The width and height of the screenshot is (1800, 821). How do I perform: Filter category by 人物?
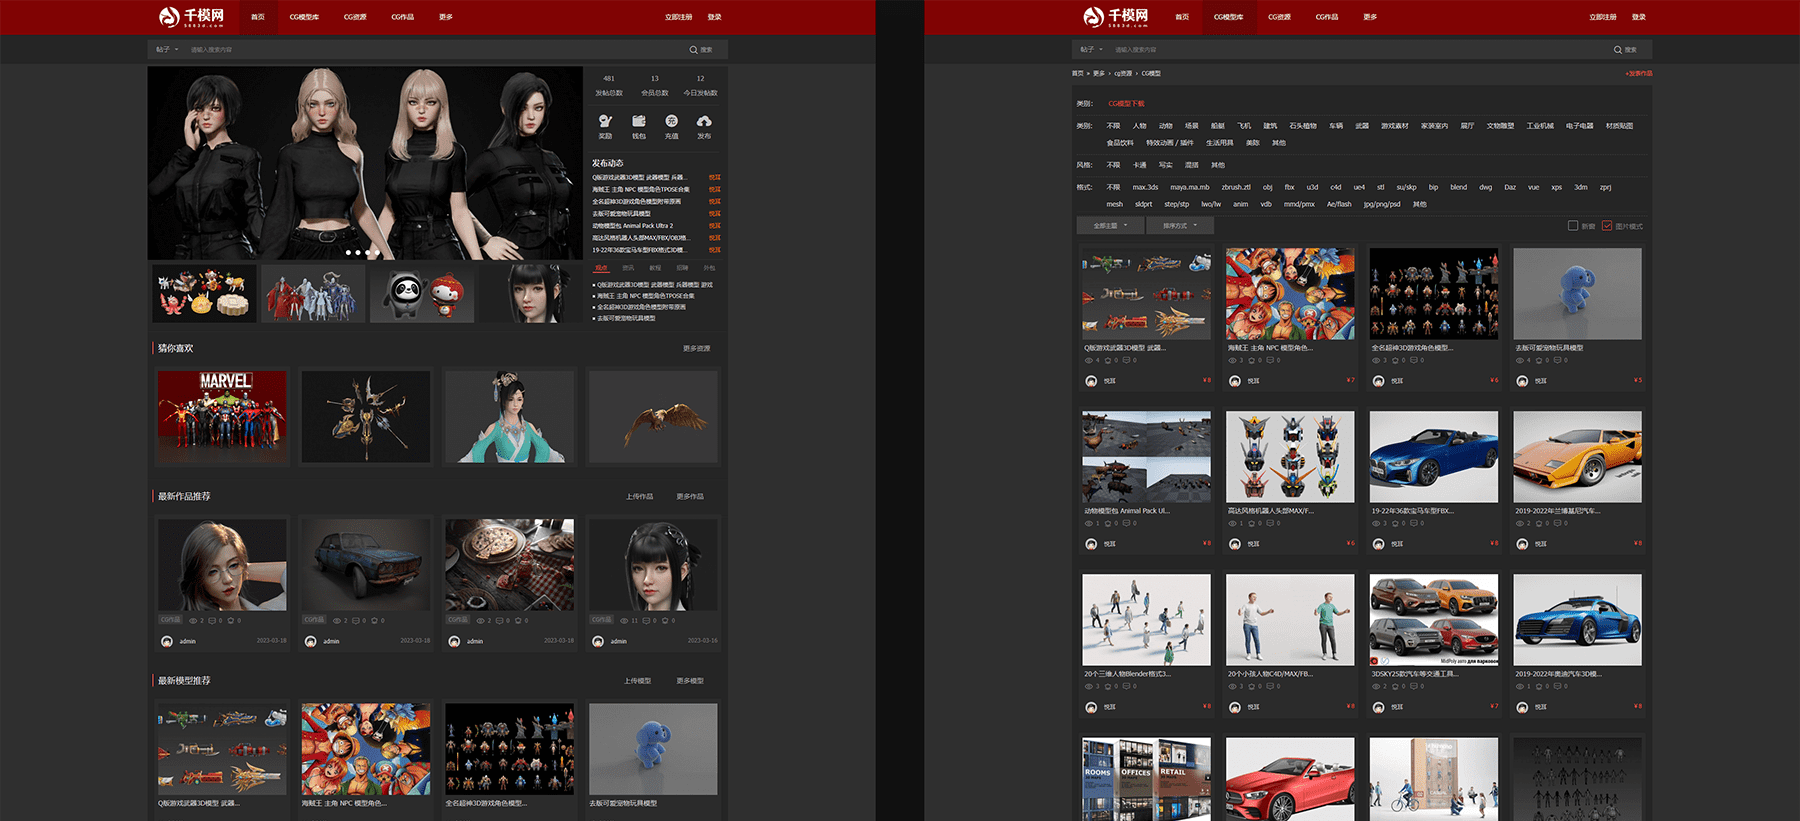tap(1140, 126)
